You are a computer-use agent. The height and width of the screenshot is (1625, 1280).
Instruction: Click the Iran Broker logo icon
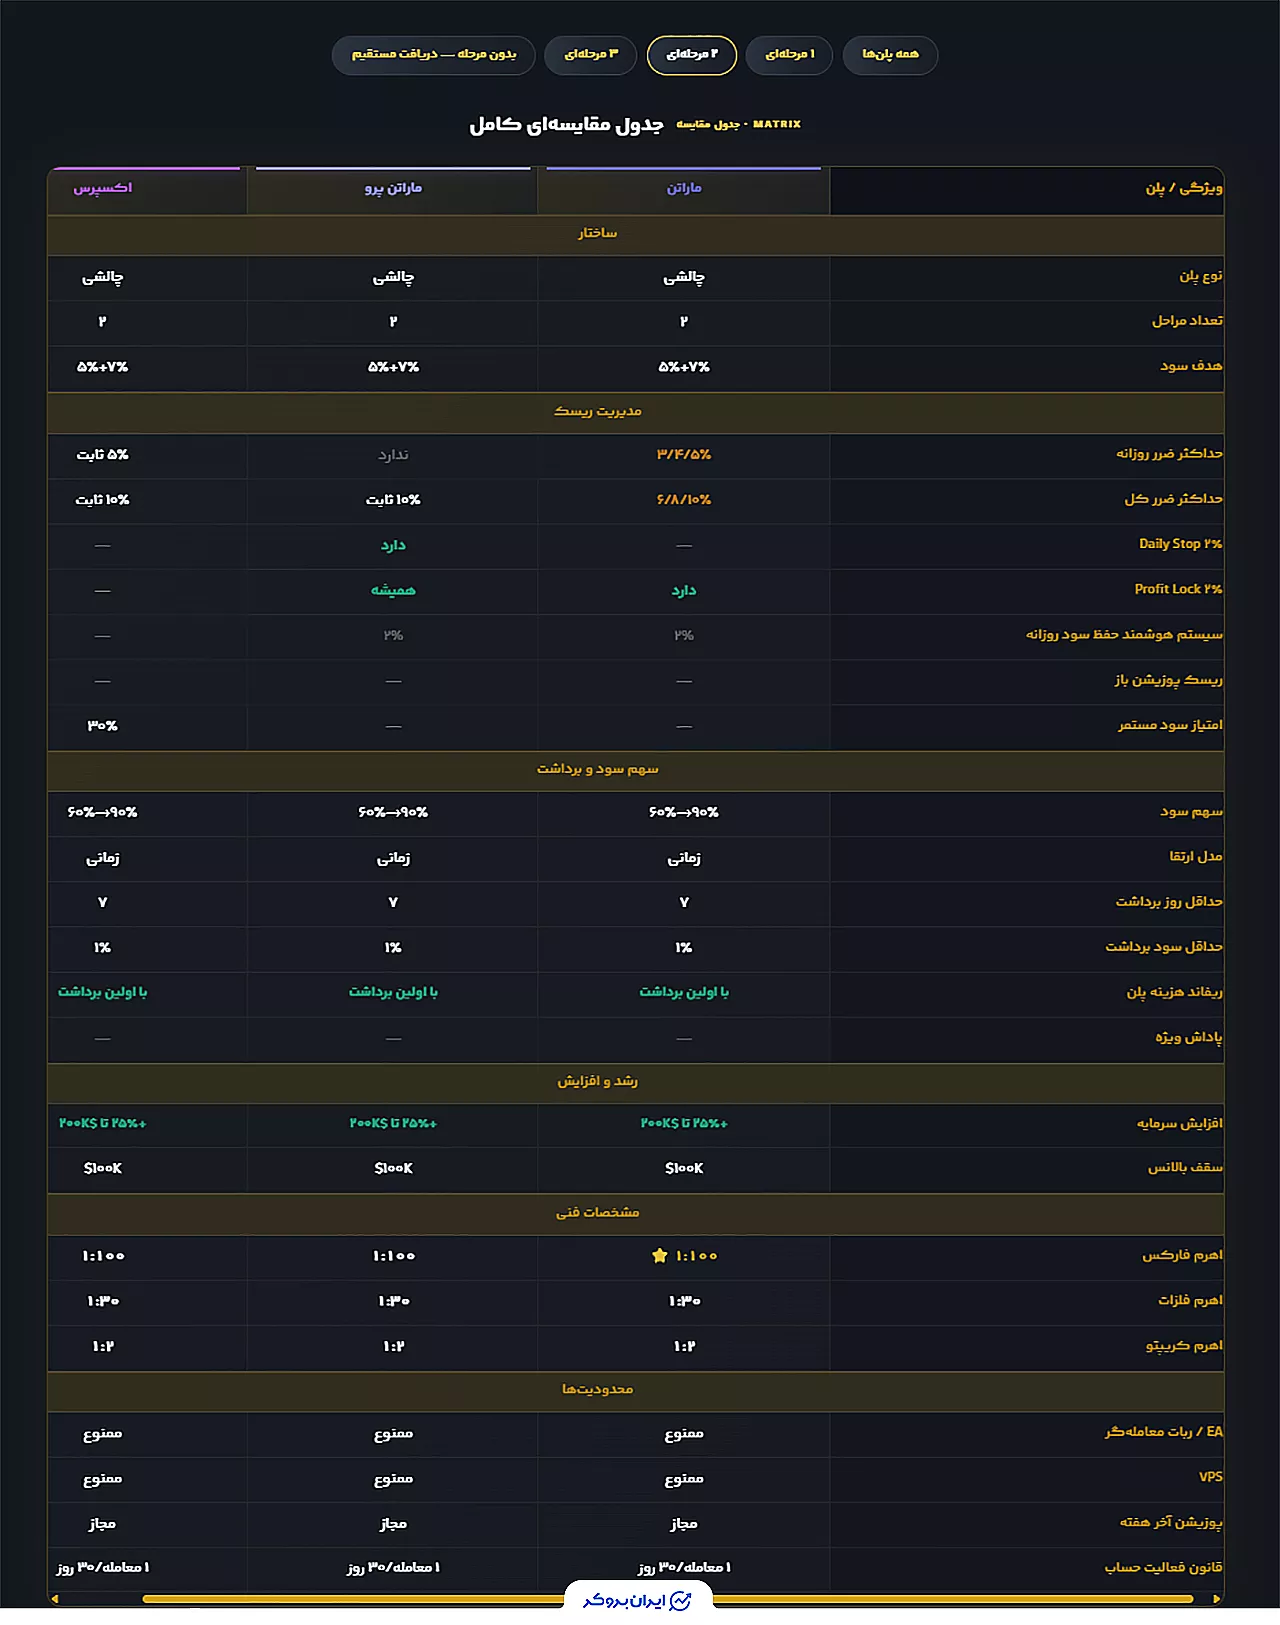[x=680, y=1601]
